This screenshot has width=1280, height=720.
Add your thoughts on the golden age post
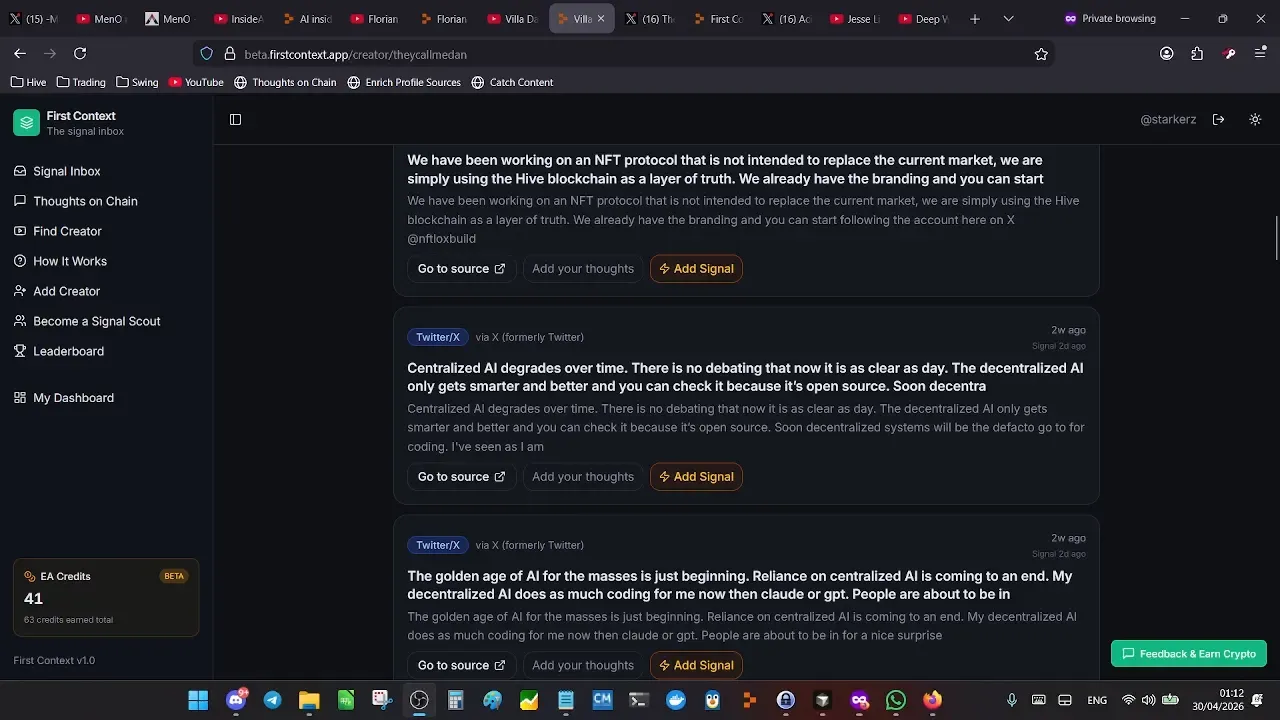click(583, 665)
